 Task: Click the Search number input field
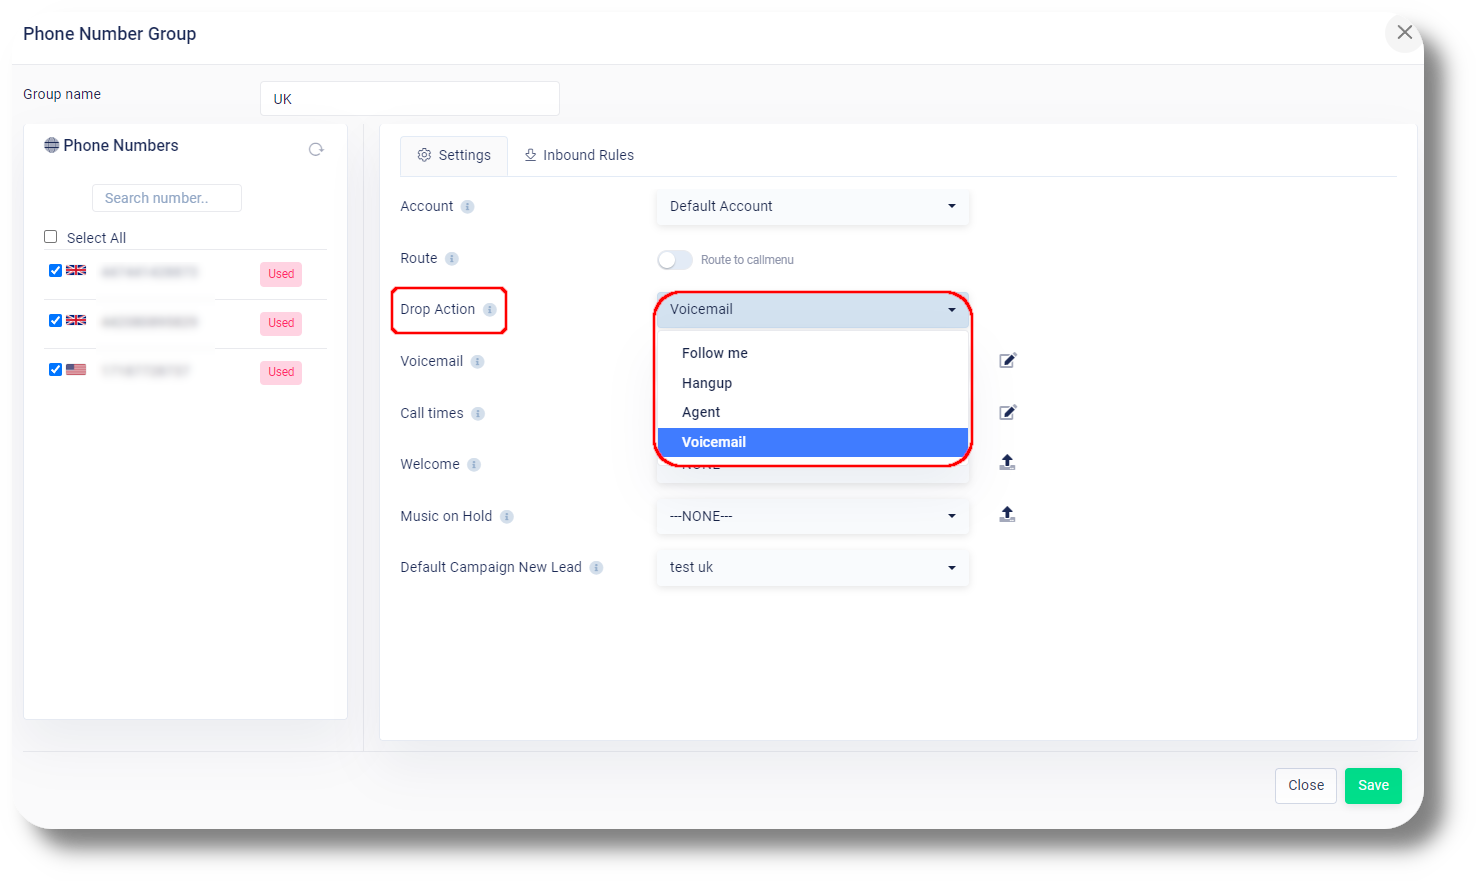pos(166,197)
